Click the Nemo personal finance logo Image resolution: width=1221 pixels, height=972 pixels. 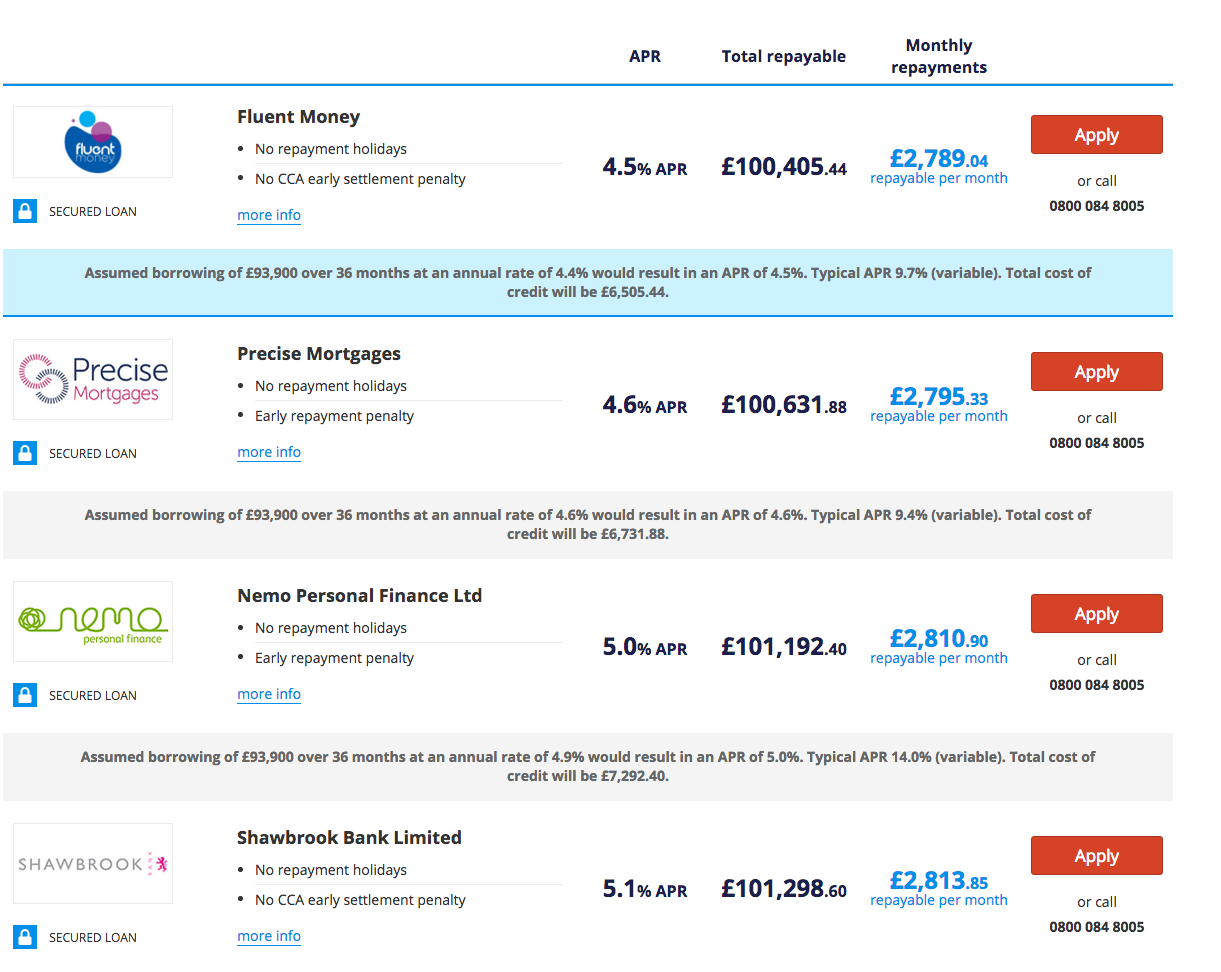[x=93, y=621]
